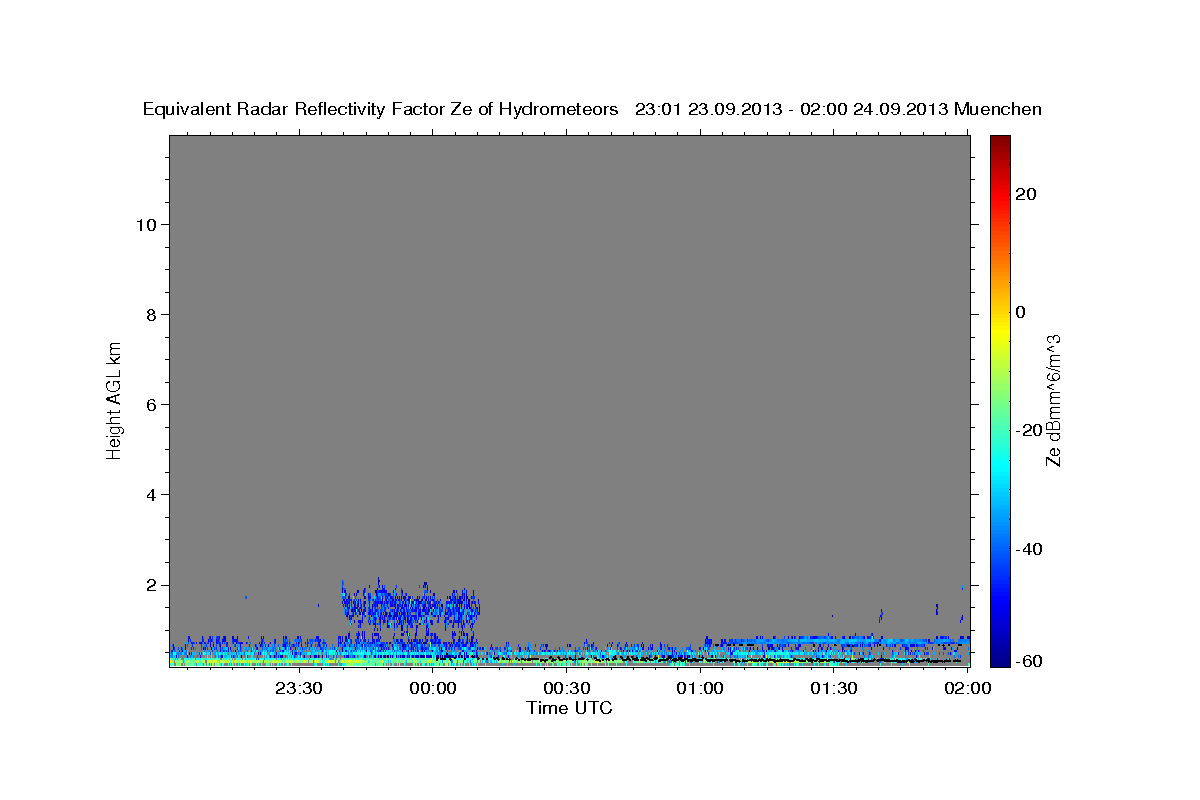Viewport: 1200px width, 800px height.
Task: Click the plot title text beginning 'Equivalent Radar Reflectivity Factor'
Action: coord(592,110)
